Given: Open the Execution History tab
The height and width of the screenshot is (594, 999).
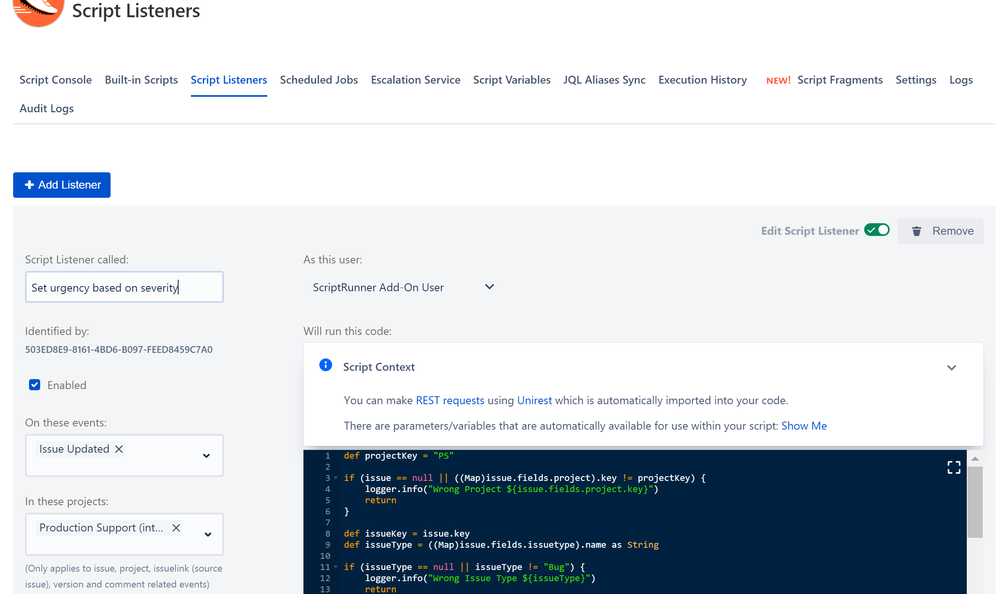Looking at the screenshot, I should pos(702,80).
